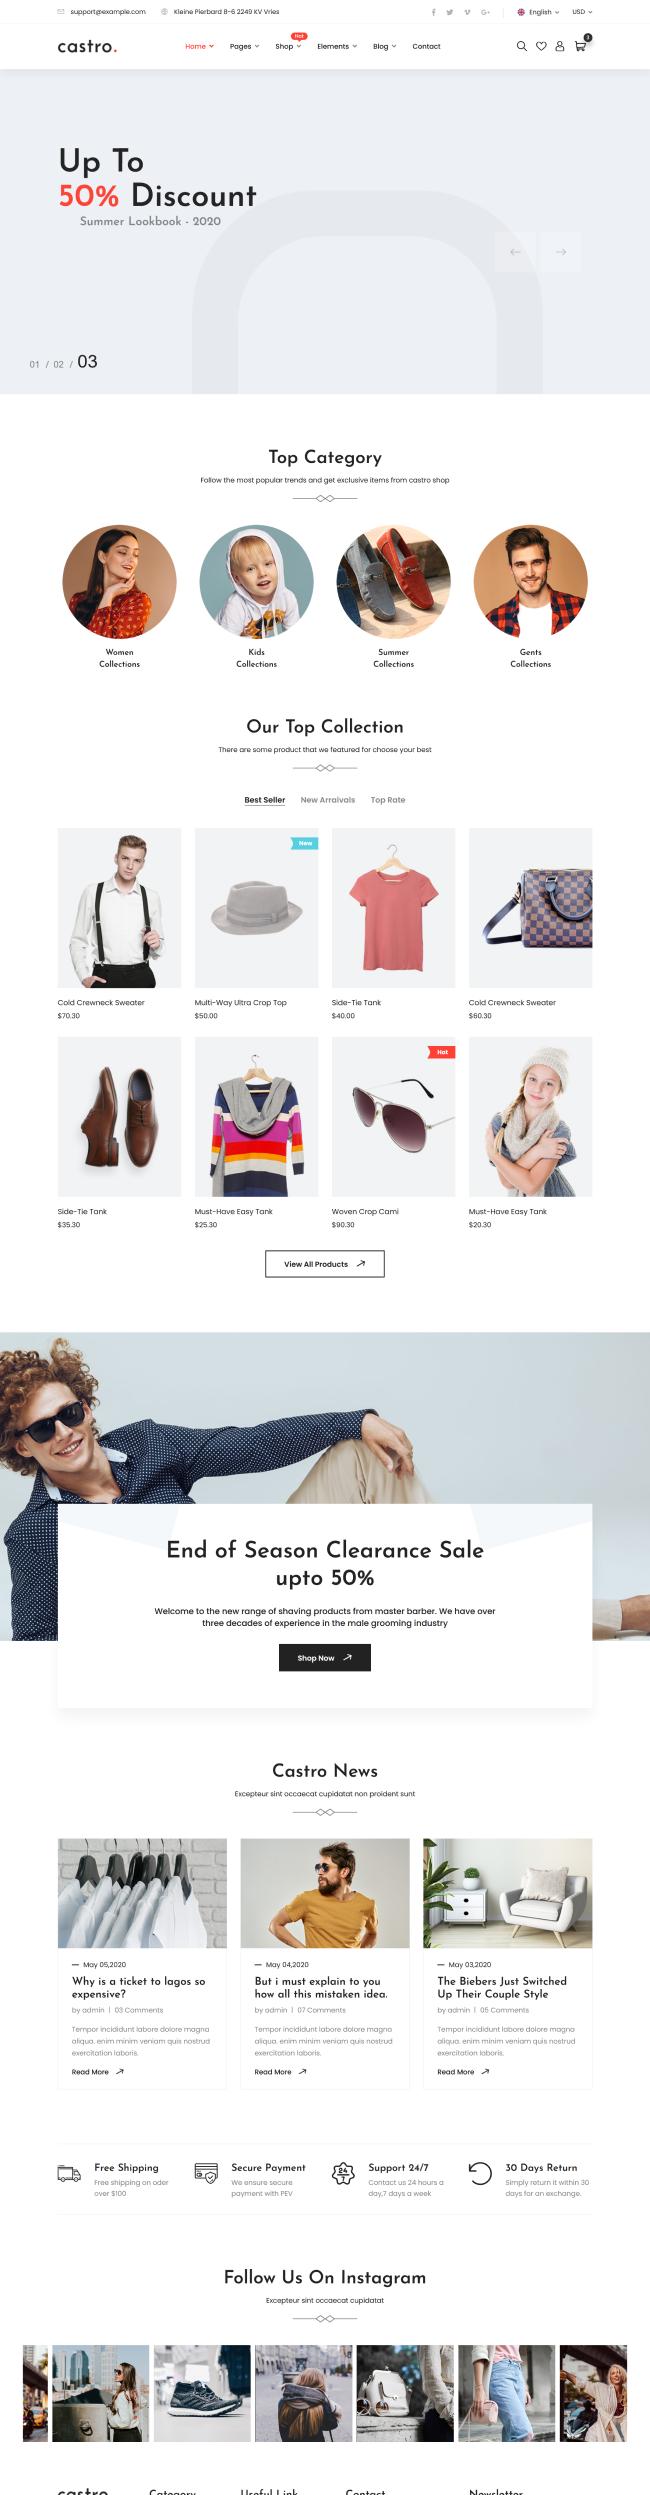
Task: Select the Top Rate tab
Action: [388, 800]
